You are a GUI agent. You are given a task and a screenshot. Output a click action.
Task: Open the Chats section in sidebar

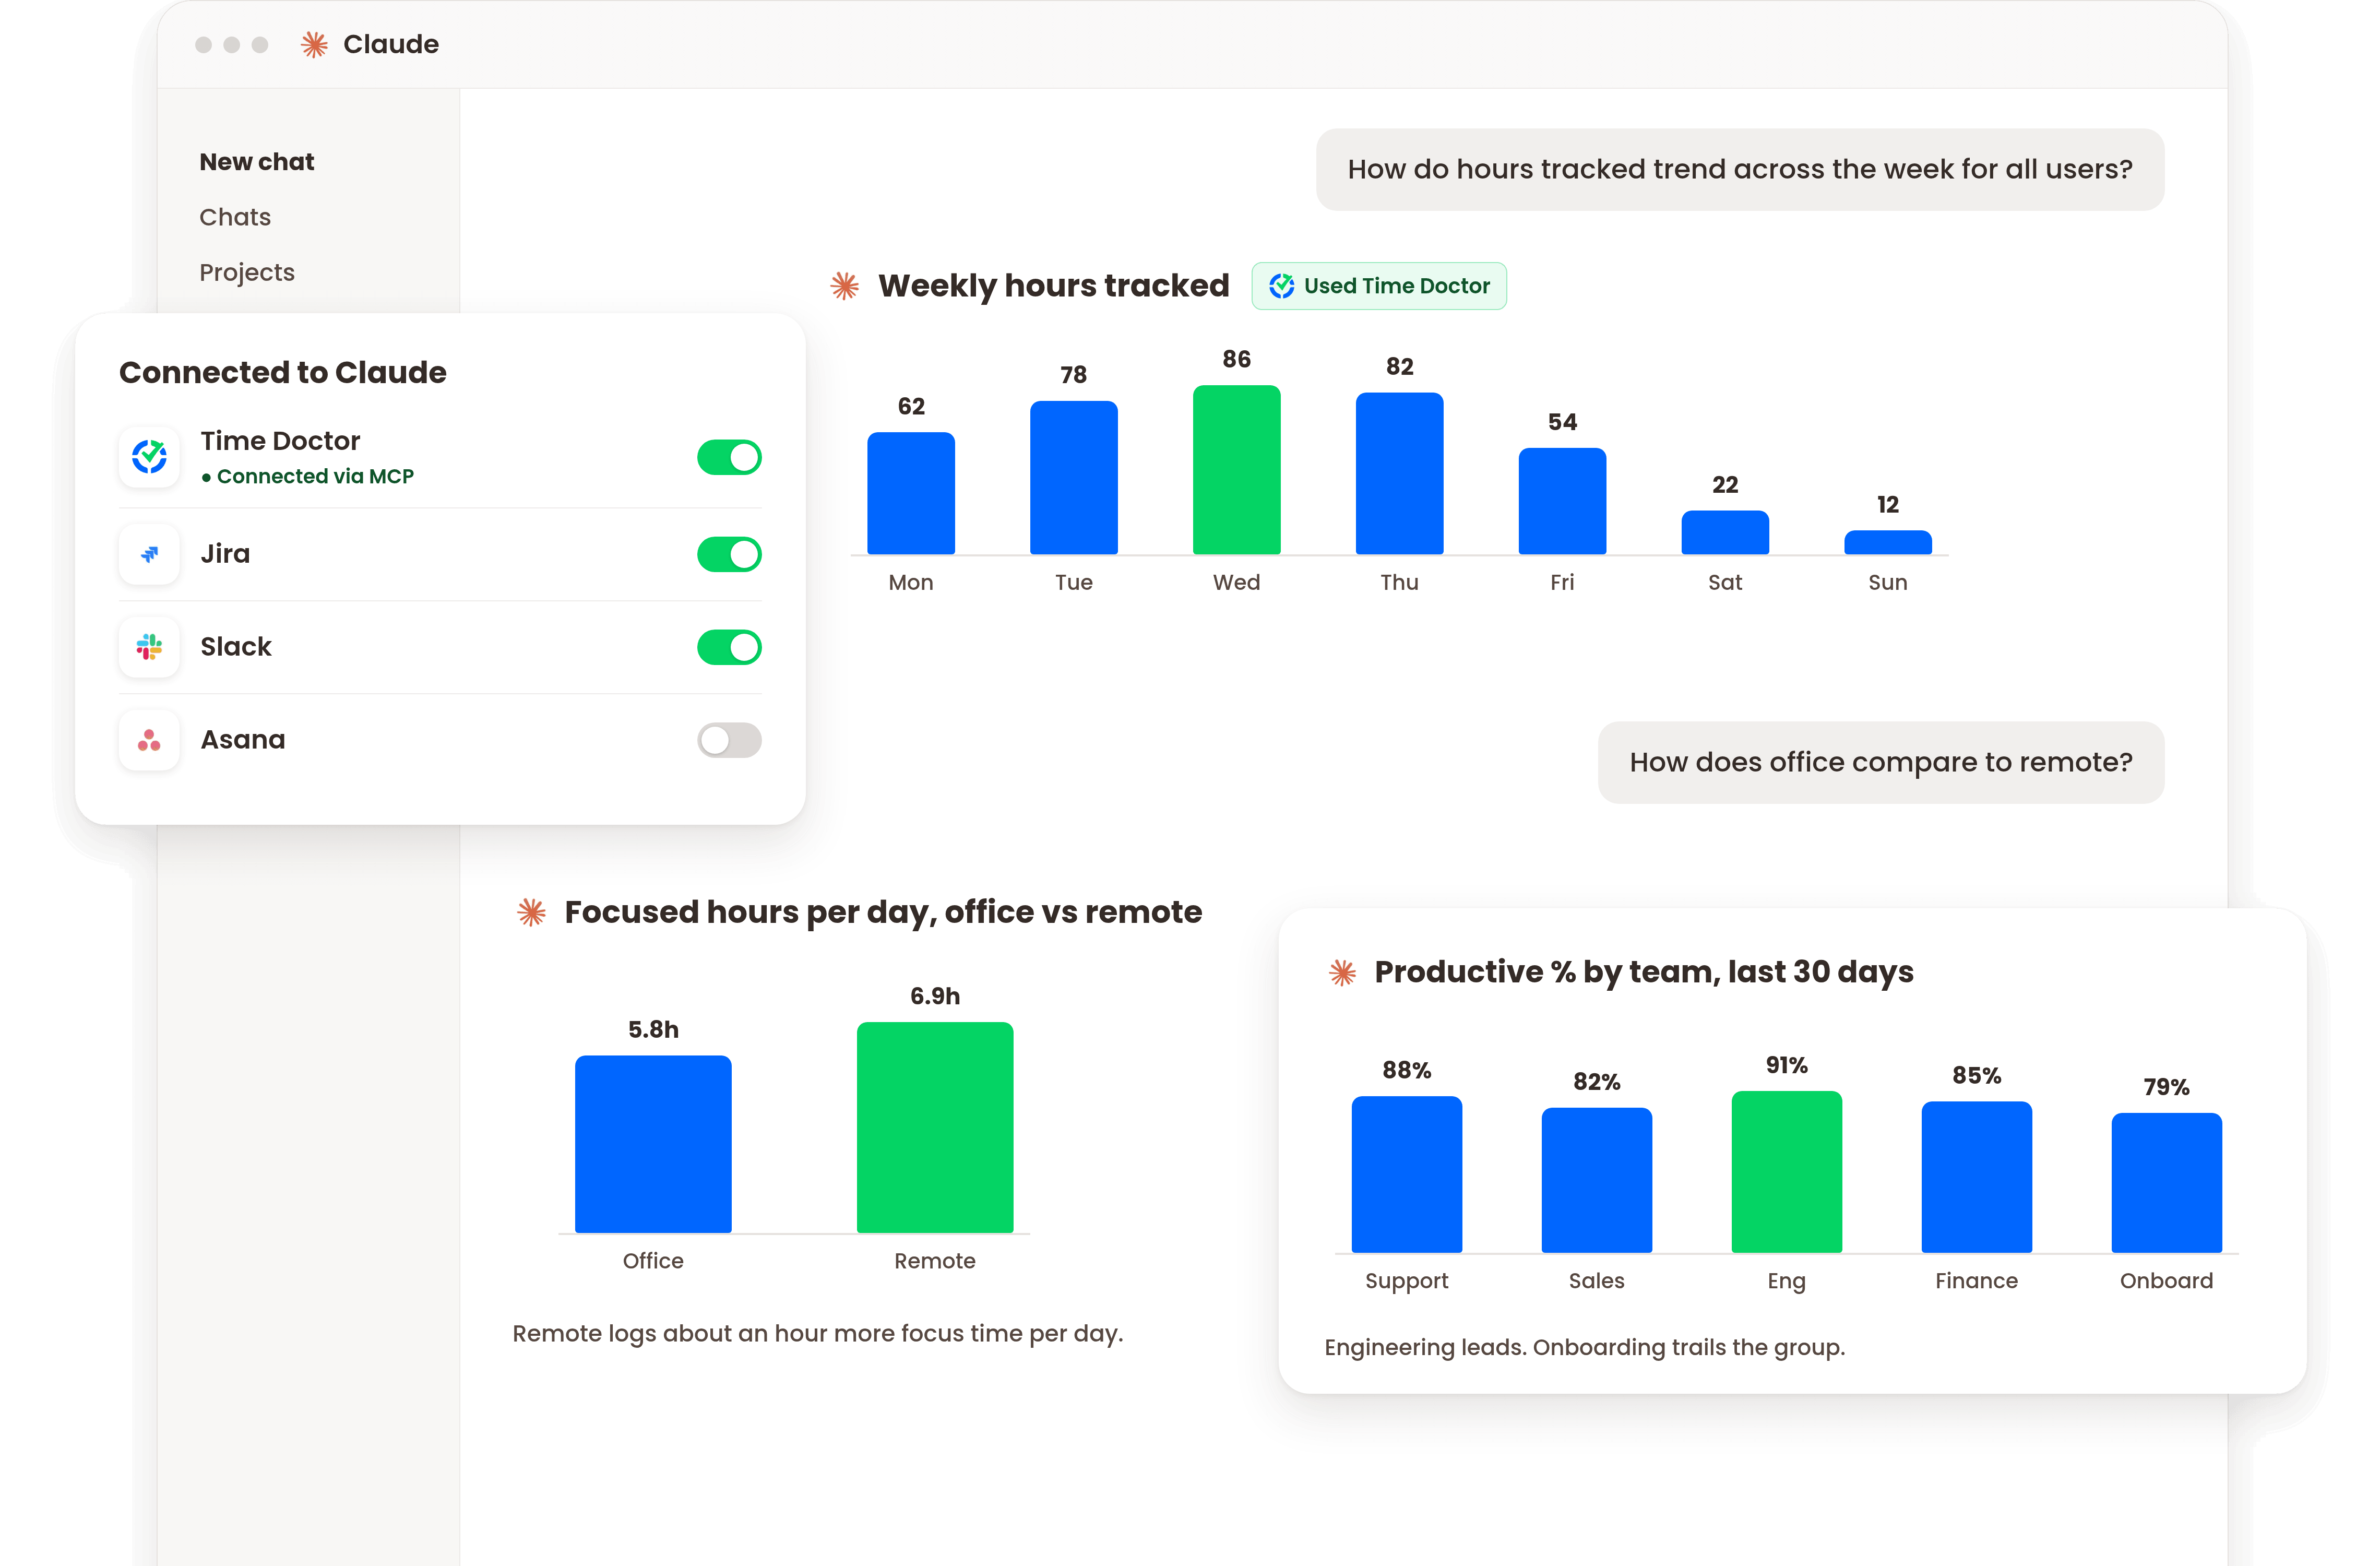pyautogui.click(x=235, y=217)
